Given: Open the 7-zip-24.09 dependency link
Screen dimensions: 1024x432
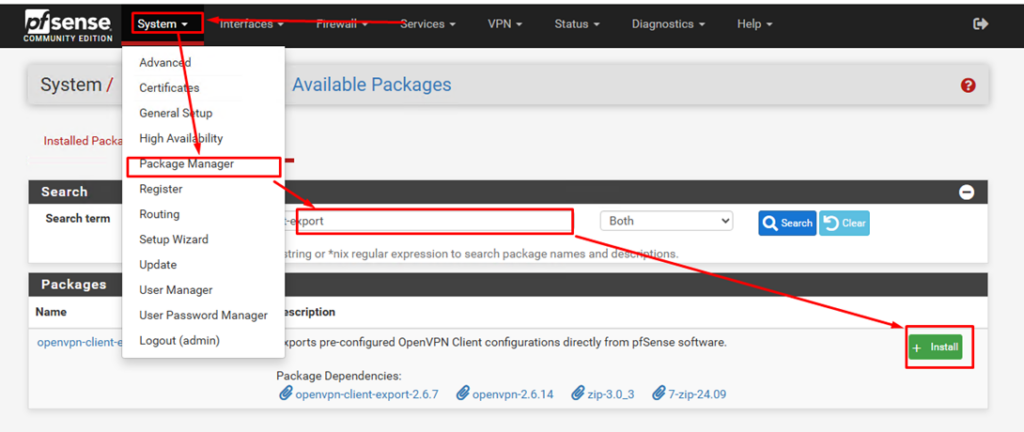Looking at the screenshot, I should pyautogui.click(x=689, y=394).
